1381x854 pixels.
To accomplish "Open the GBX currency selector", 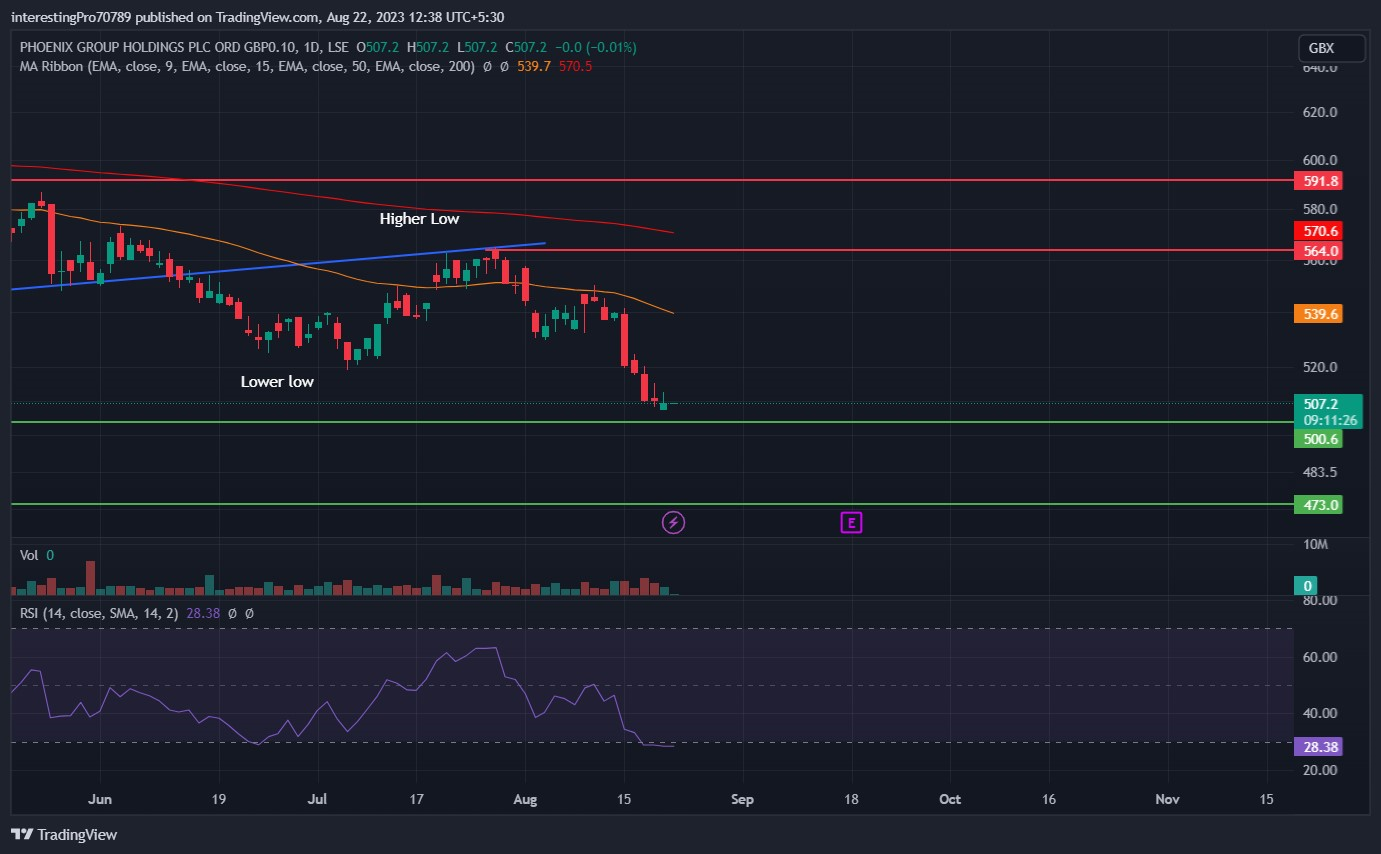I will coord(1331,48).
